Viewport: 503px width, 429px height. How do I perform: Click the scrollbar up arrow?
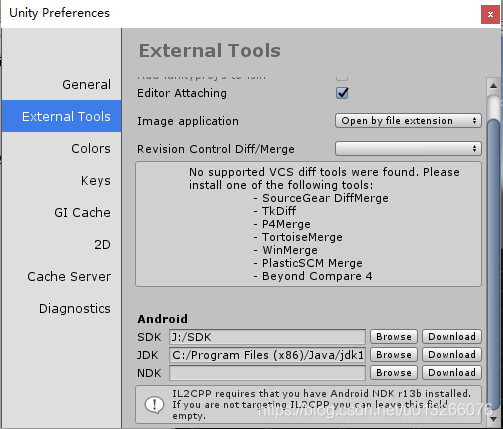tap(493, 86)
